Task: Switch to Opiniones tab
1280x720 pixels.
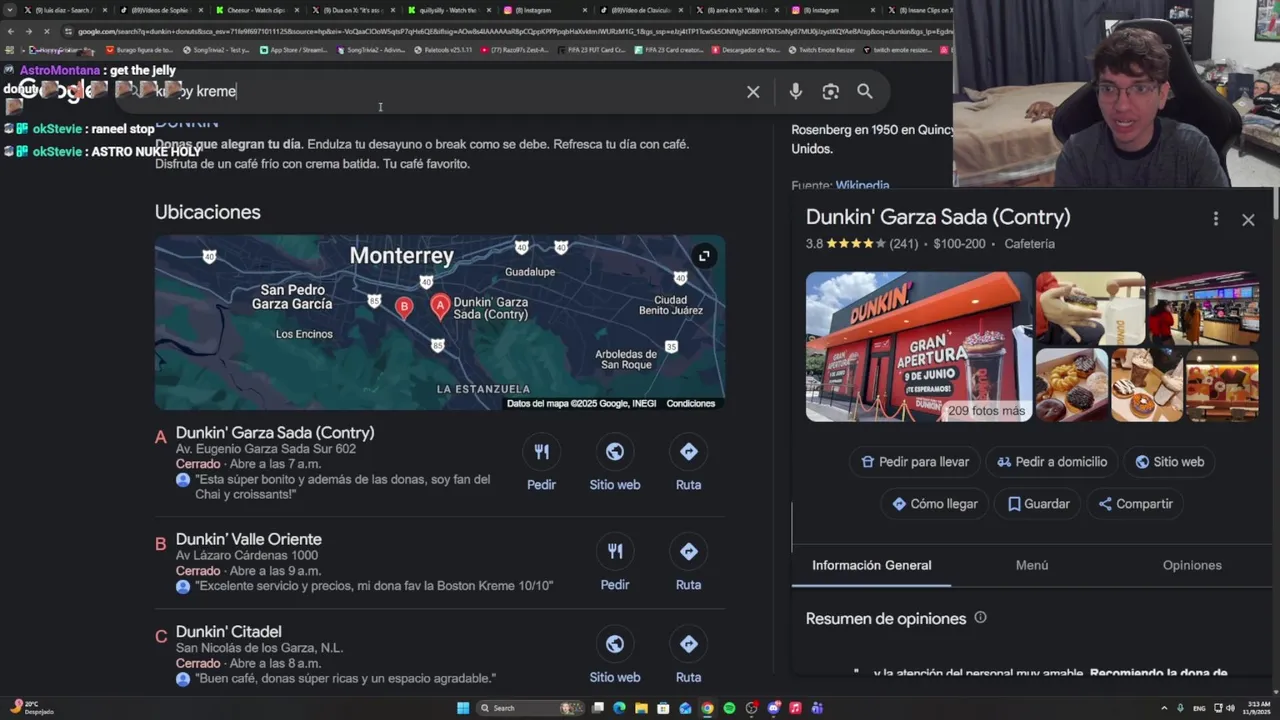Action: 1192,565
